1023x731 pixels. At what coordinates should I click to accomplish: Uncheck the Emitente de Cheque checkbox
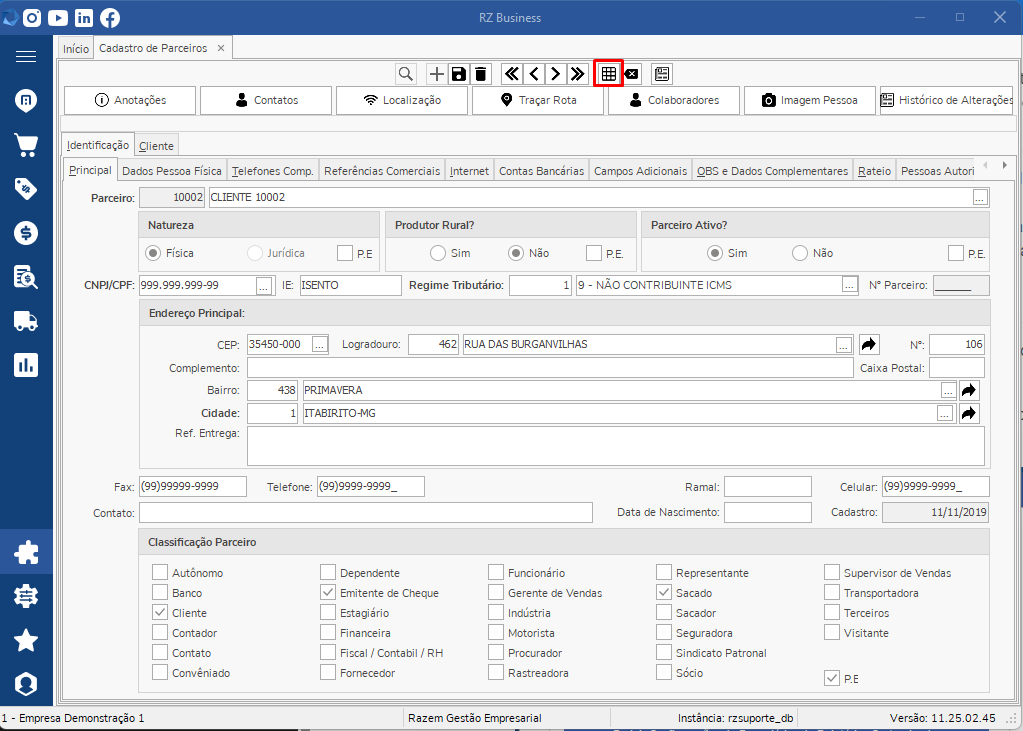(x=328, y=593)
